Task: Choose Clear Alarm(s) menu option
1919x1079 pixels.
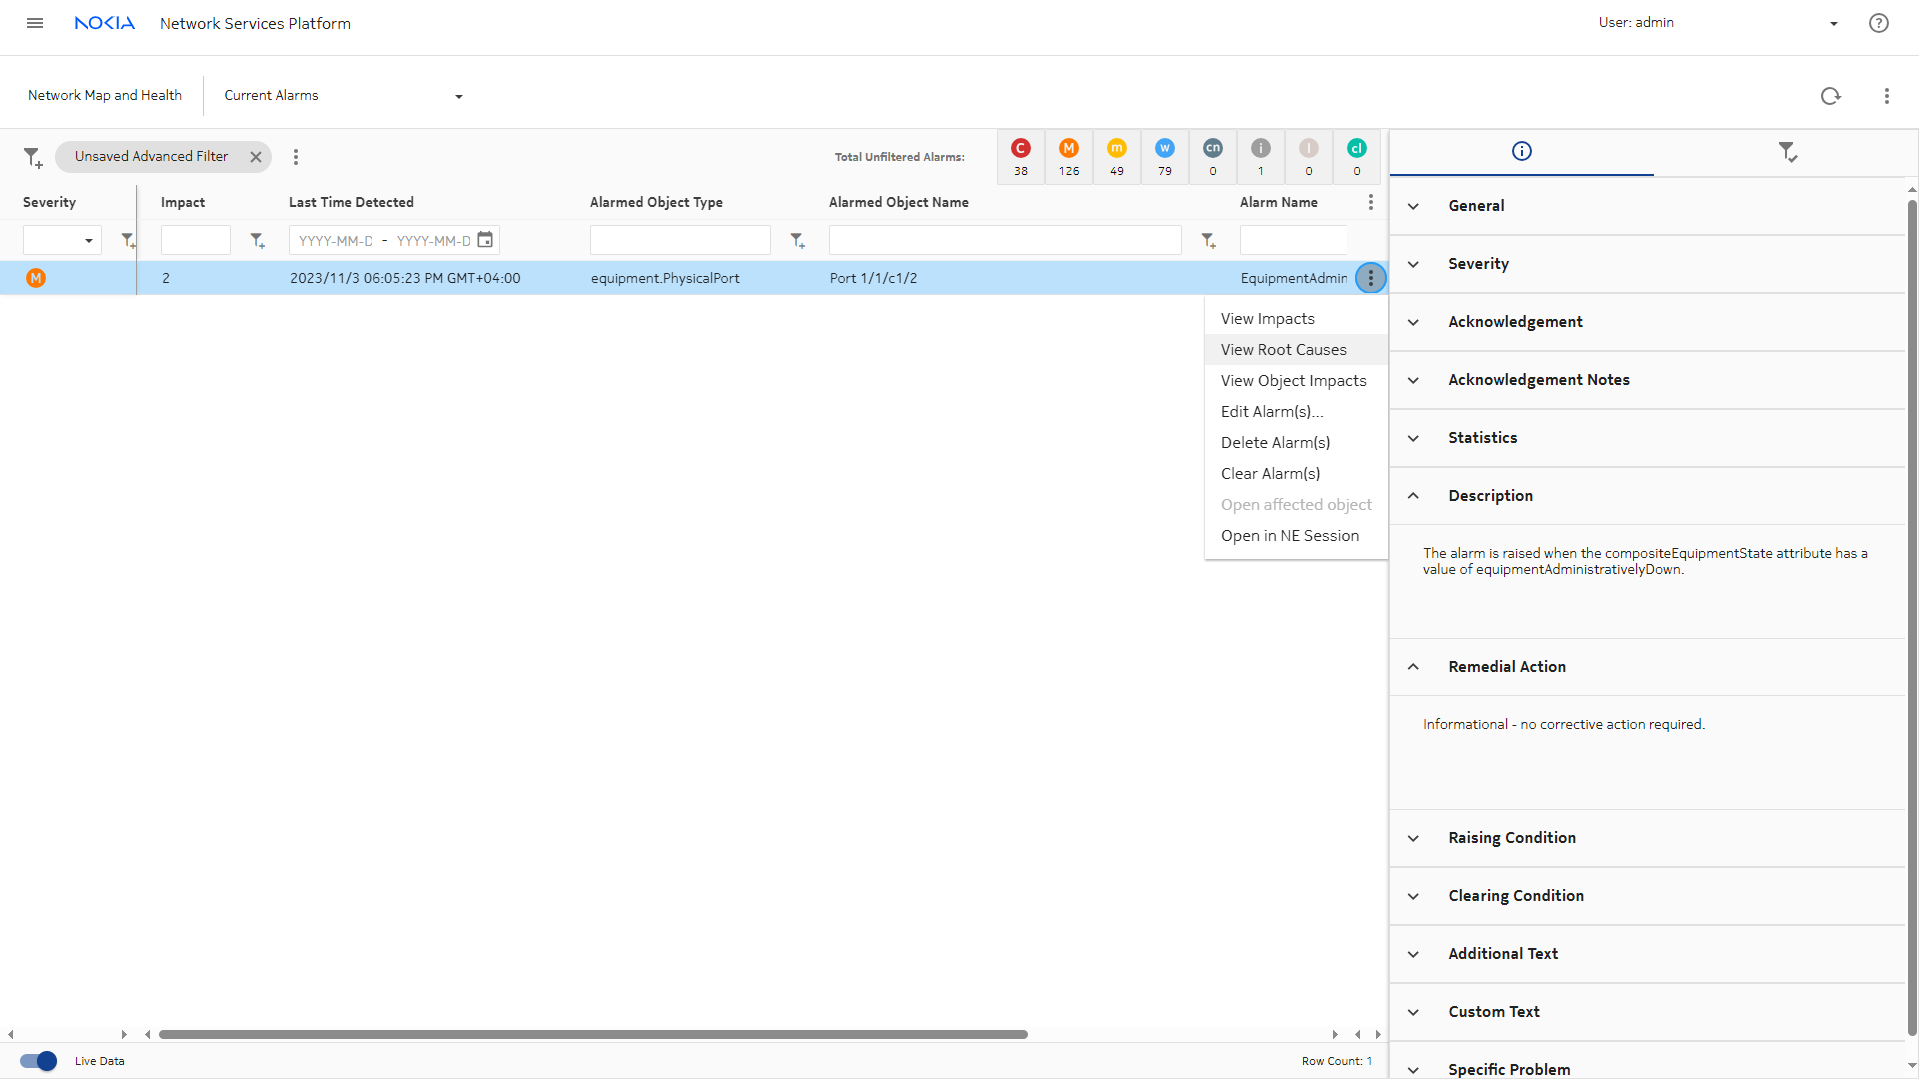Action: tap(1270, 474)
